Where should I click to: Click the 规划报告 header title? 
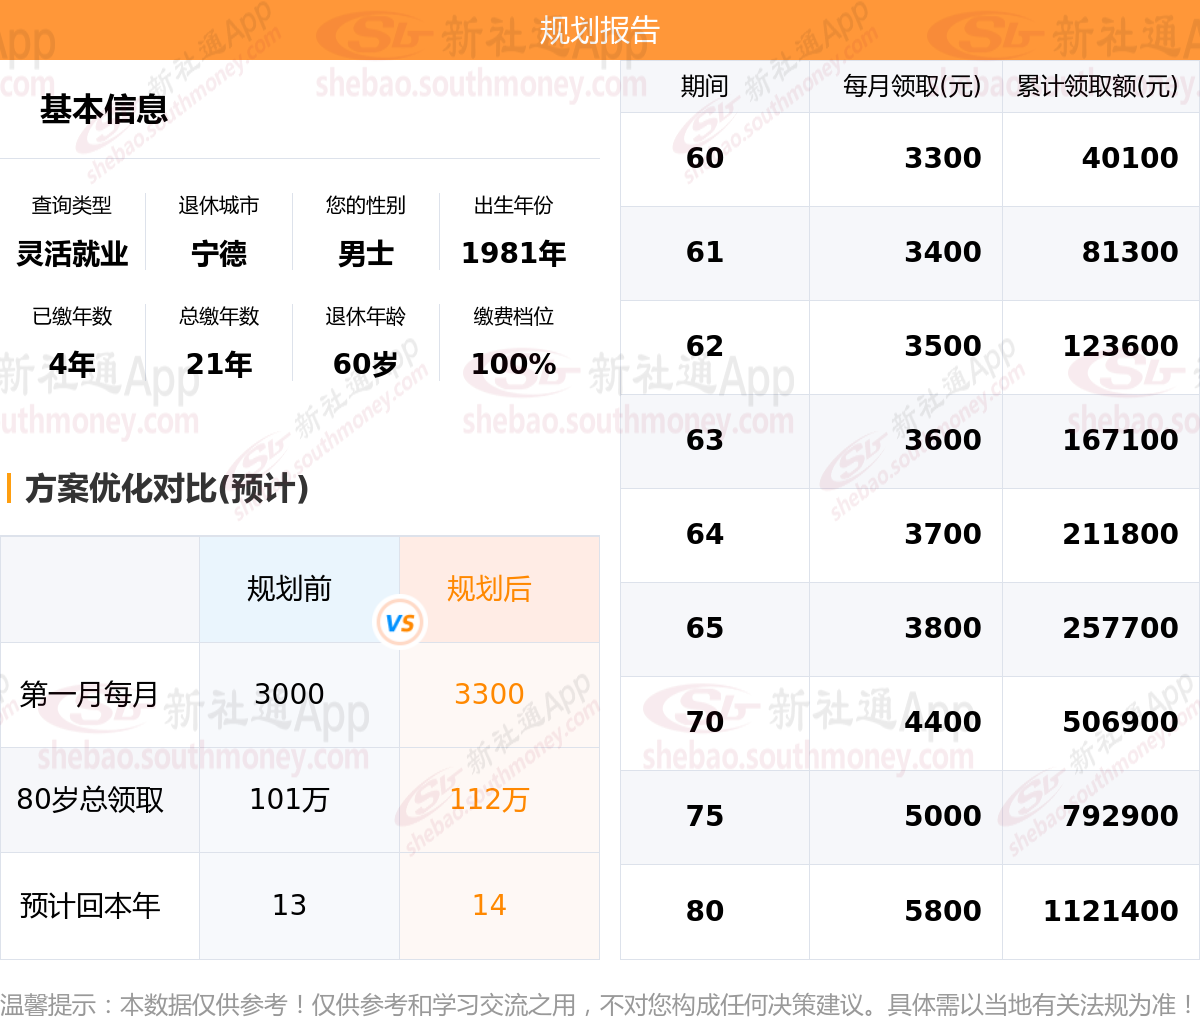[600, 30]
